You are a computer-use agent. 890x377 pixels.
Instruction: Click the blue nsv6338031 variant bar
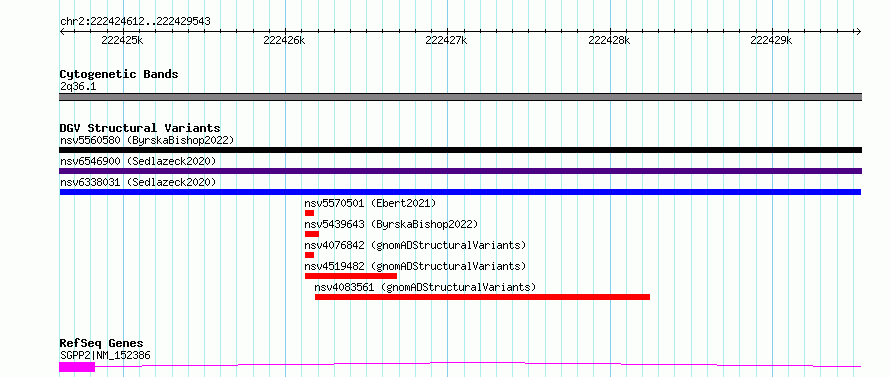(460, 192)
